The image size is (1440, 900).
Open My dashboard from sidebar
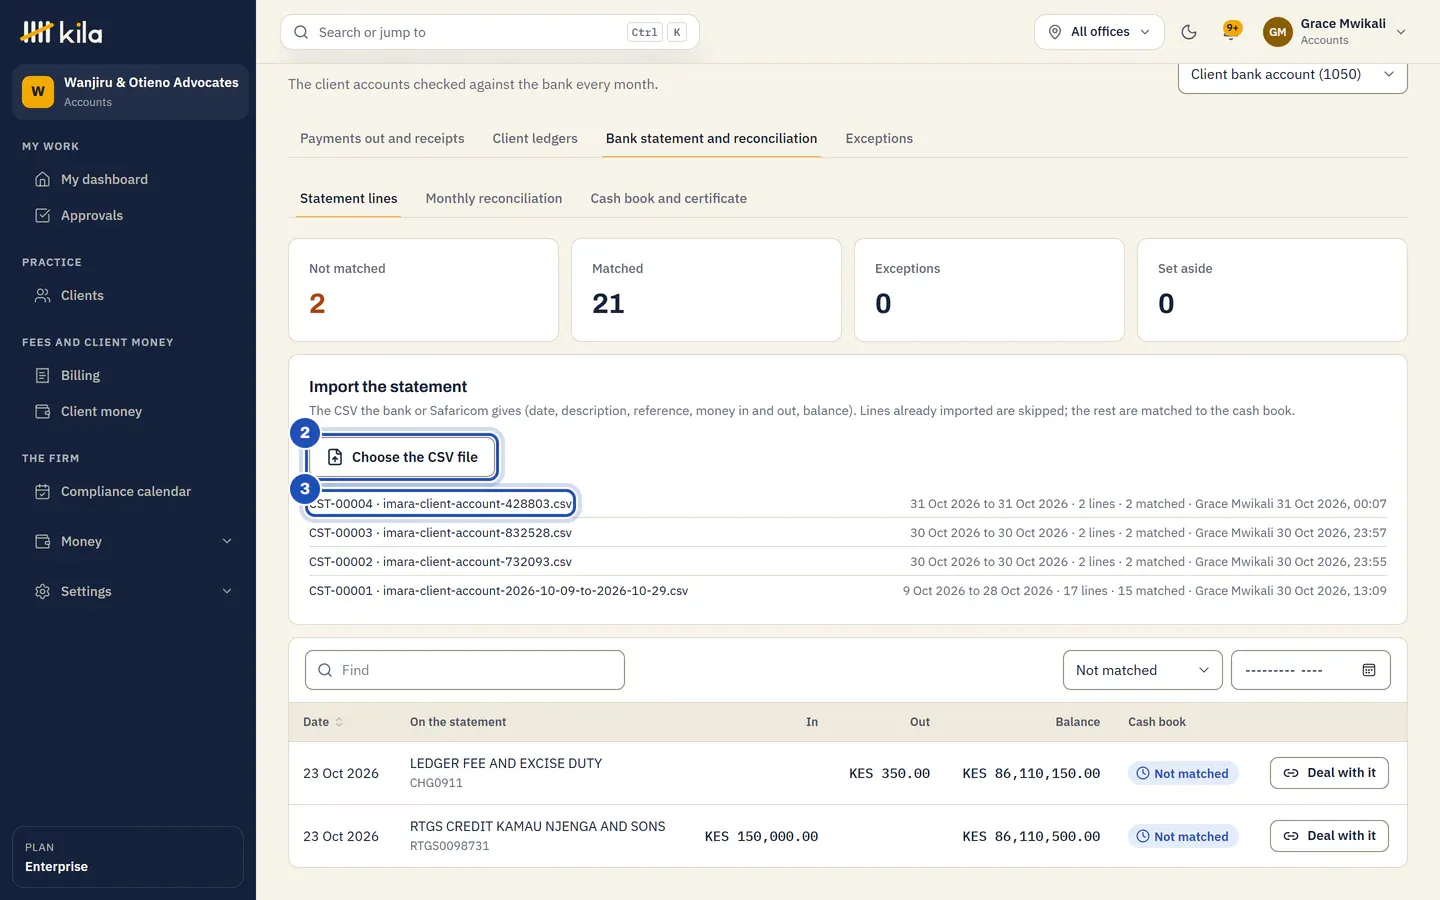128,180
